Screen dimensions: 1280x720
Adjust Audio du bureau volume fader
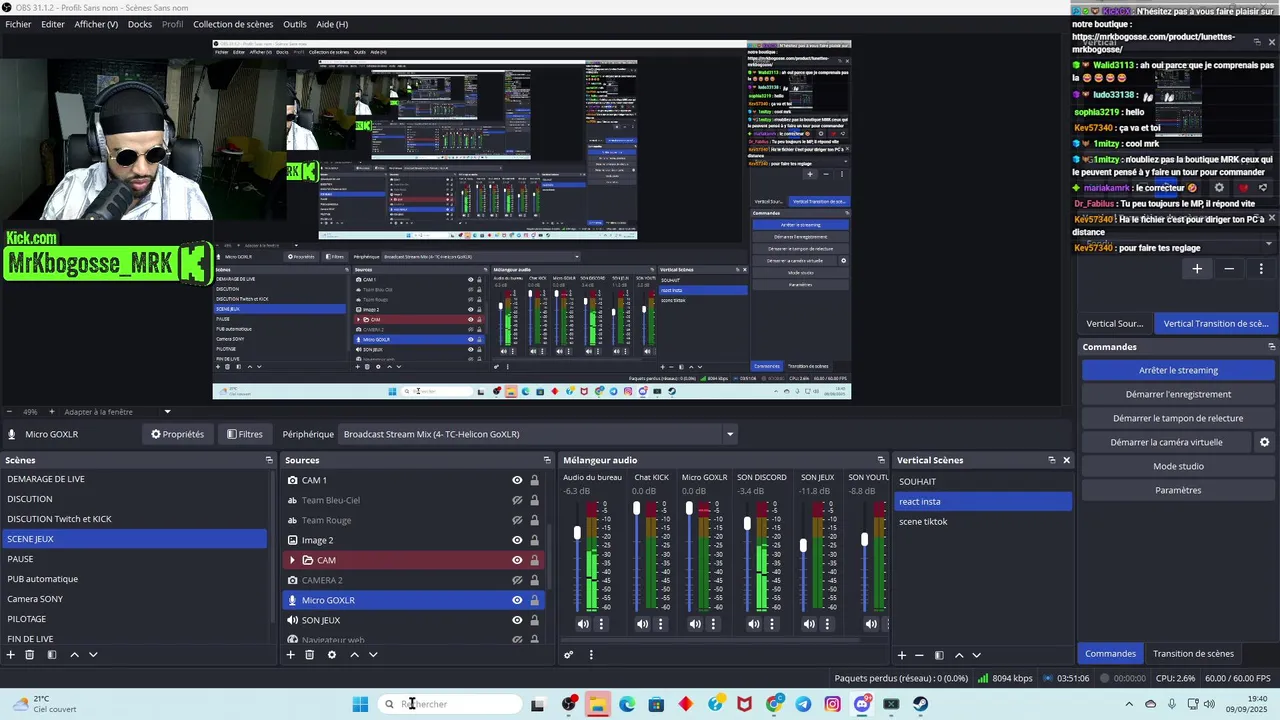(577, 533)
